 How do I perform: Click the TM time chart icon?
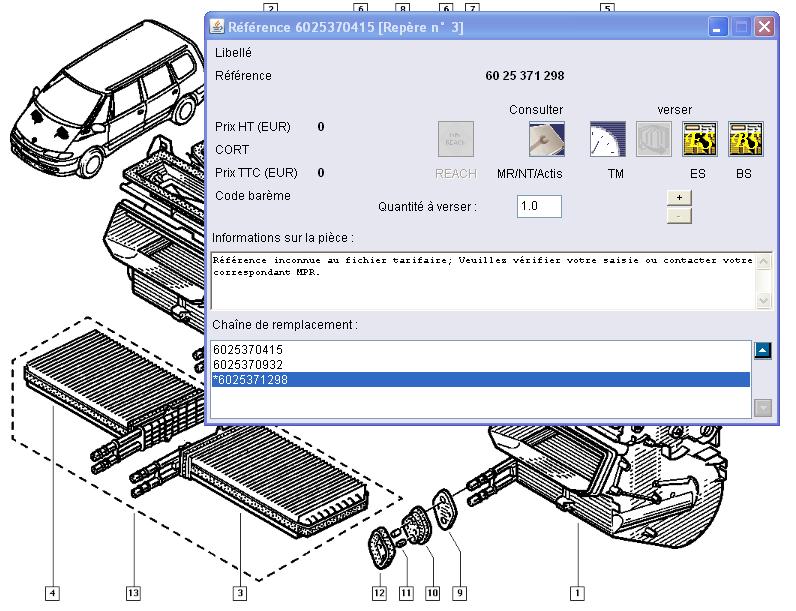point(607,139)
